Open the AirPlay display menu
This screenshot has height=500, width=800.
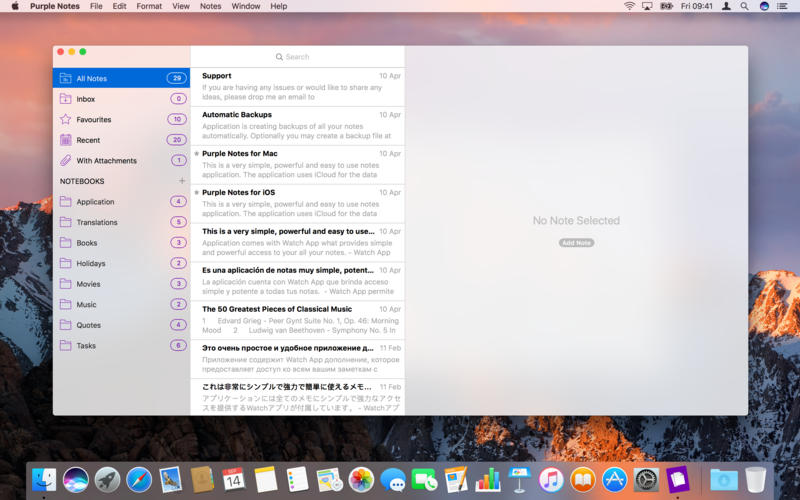click(647, 6)
